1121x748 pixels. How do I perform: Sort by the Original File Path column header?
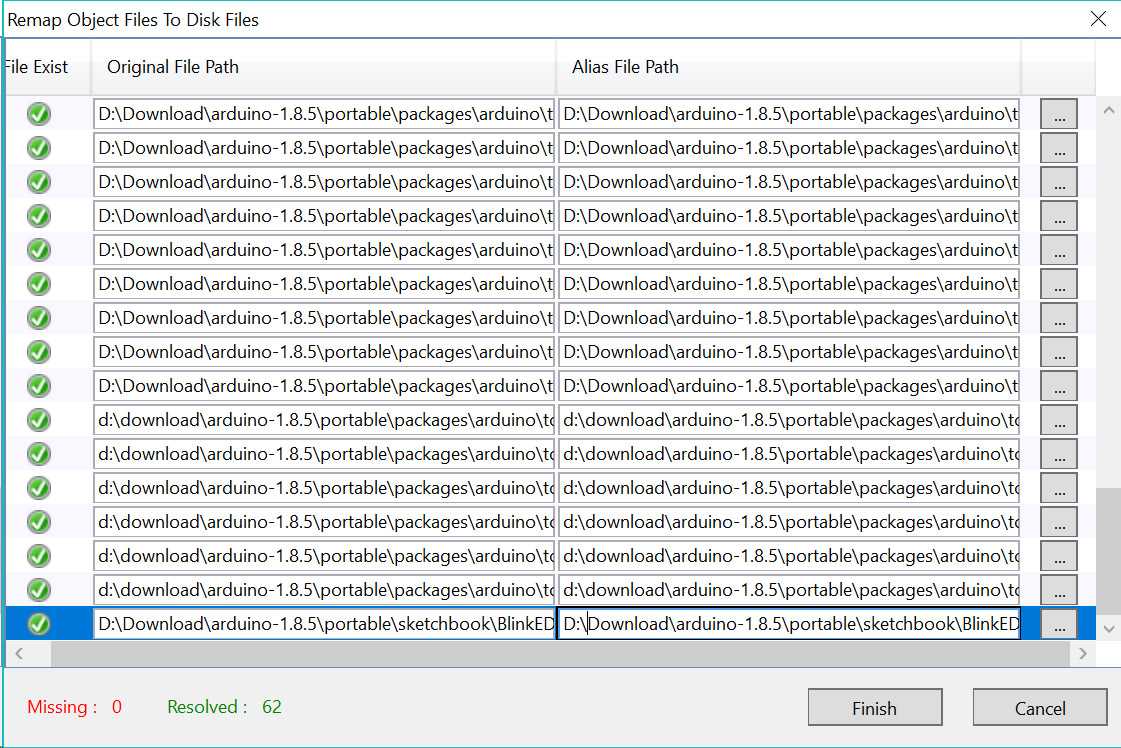323,68
